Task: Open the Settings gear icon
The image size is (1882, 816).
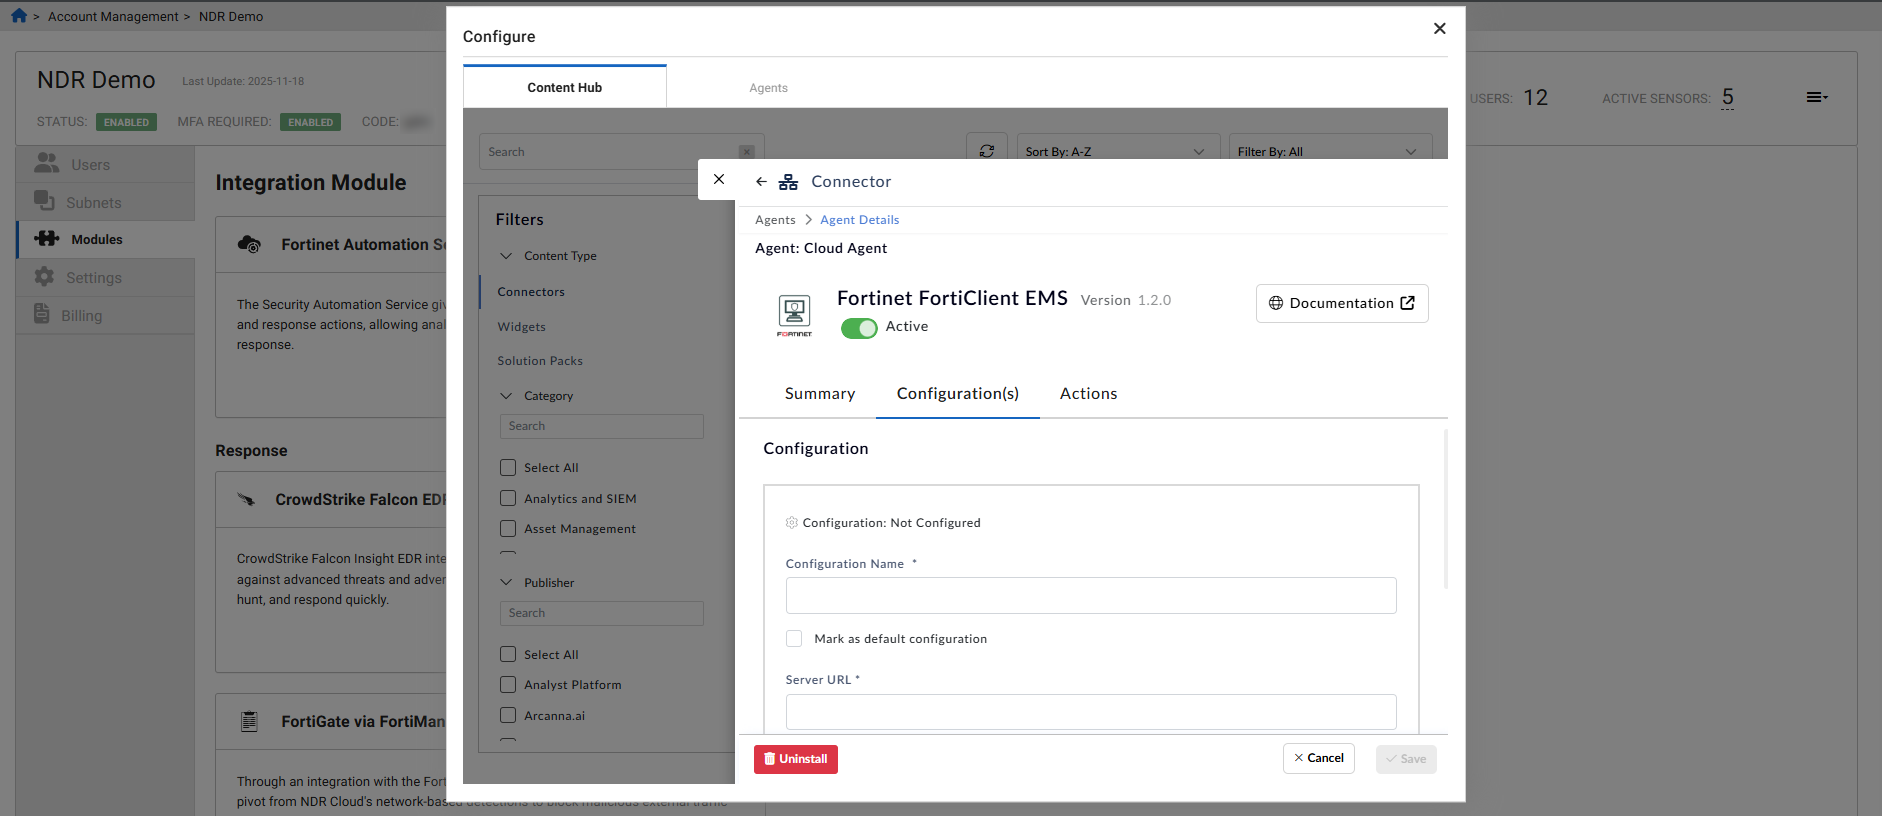Action: coord(44,277)
